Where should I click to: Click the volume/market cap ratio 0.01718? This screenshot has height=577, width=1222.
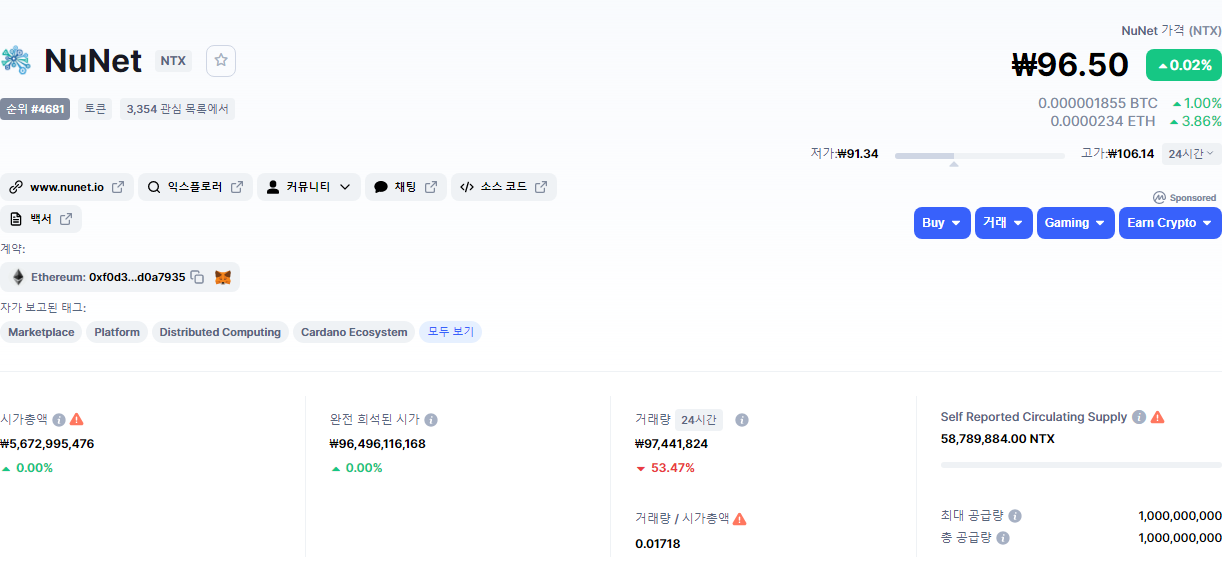(657, 544)
